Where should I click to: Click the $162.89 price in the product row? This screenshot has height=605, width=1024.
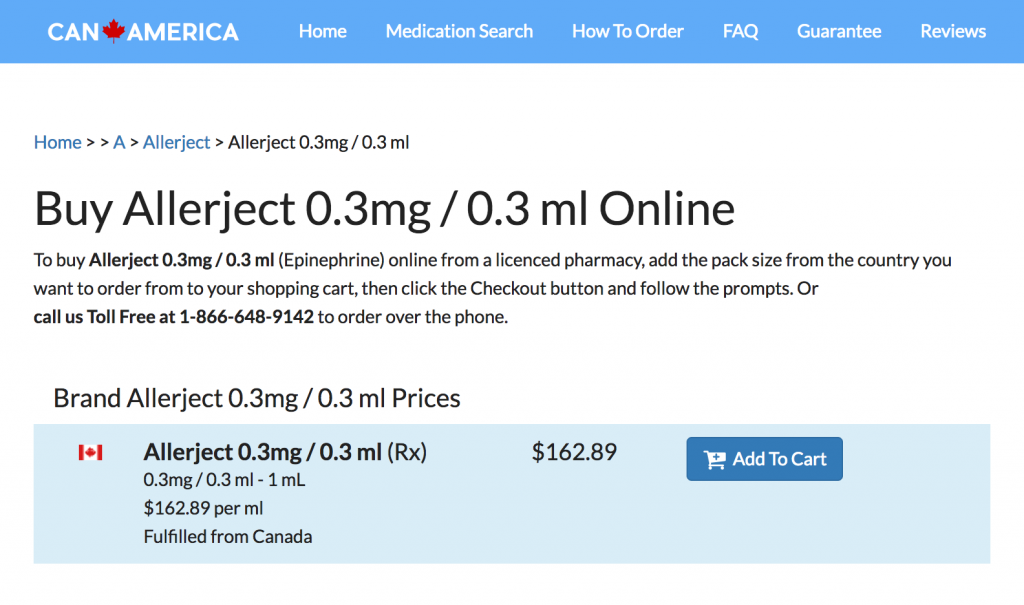click(x=574, y=451)
